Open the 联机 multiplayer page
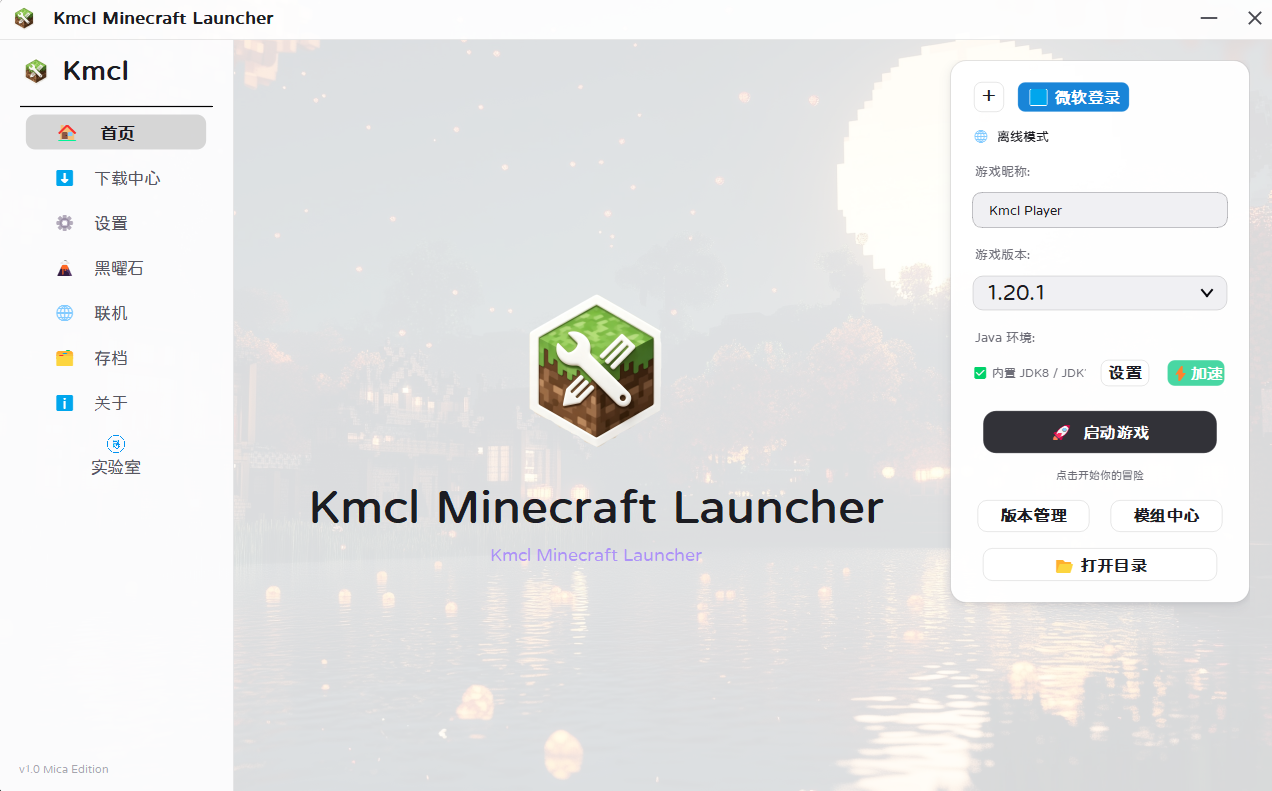 [x=116, y=313]
